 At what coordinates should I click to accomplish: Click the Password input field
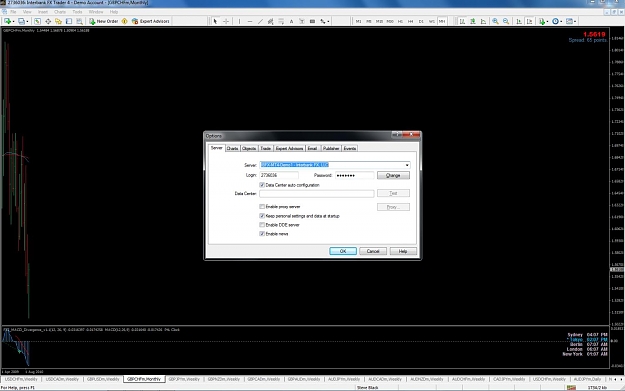click(354, 175)
